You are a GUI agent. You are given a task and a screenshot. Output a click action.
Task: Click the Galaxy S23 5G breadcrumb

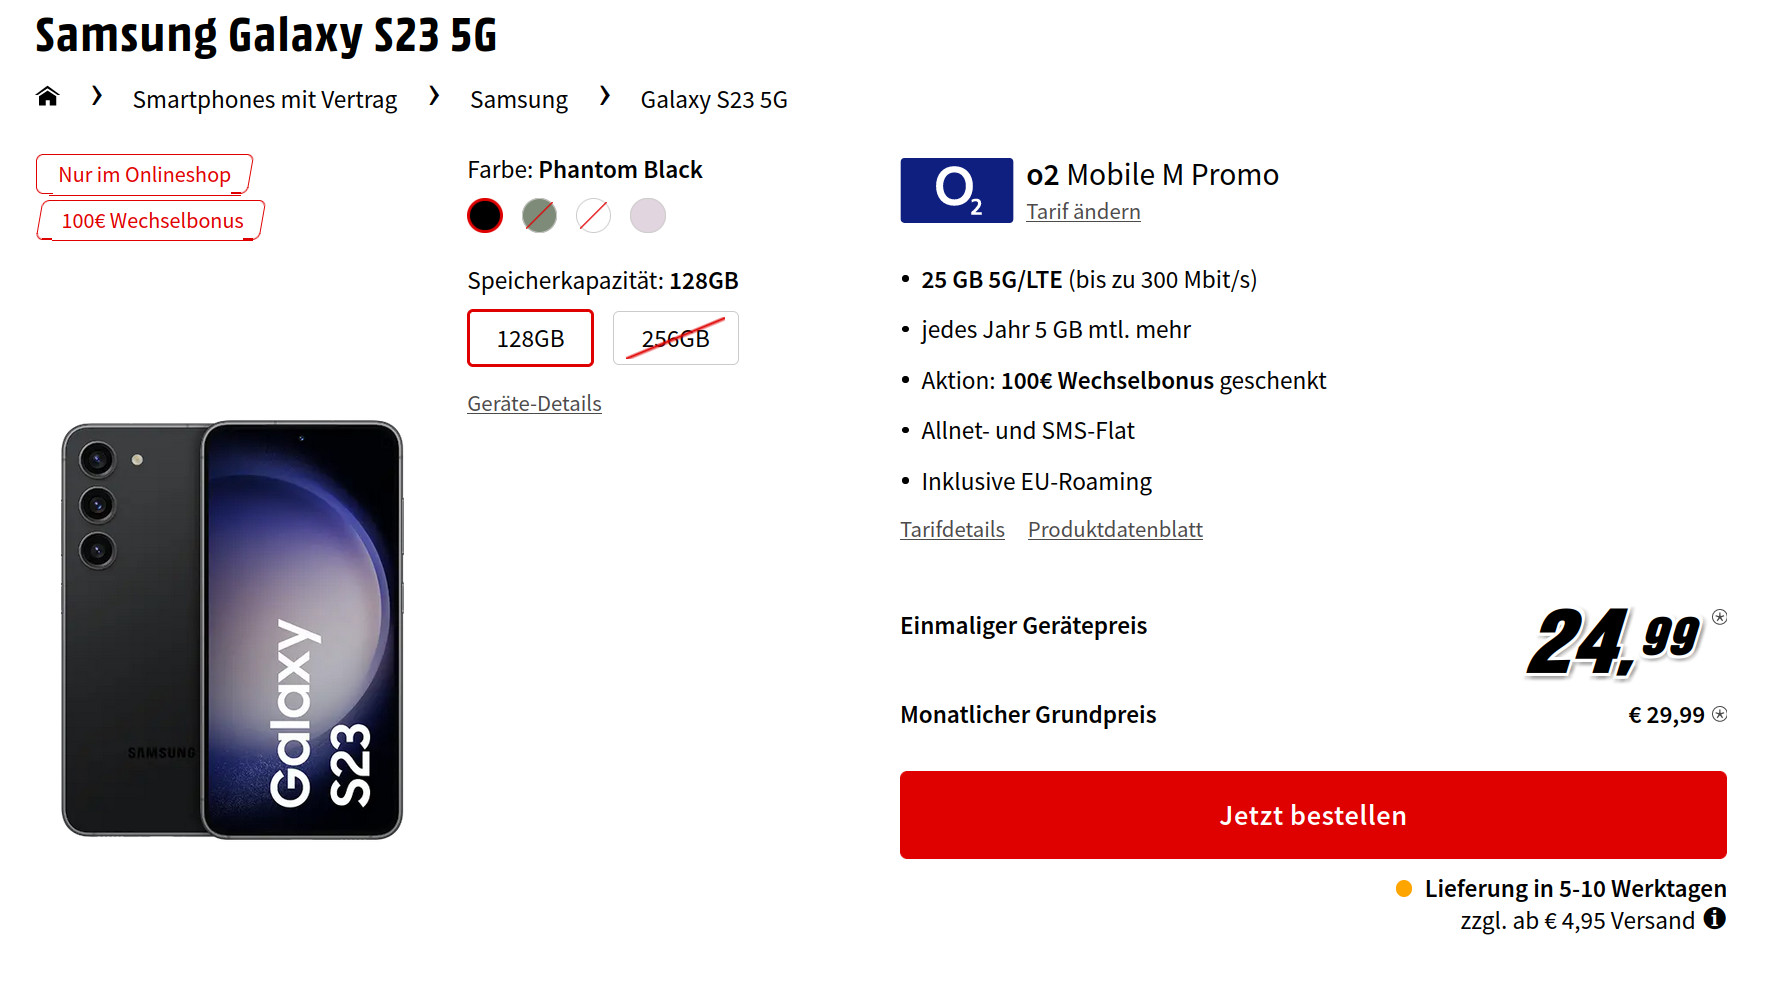click(x=714, y=100)
